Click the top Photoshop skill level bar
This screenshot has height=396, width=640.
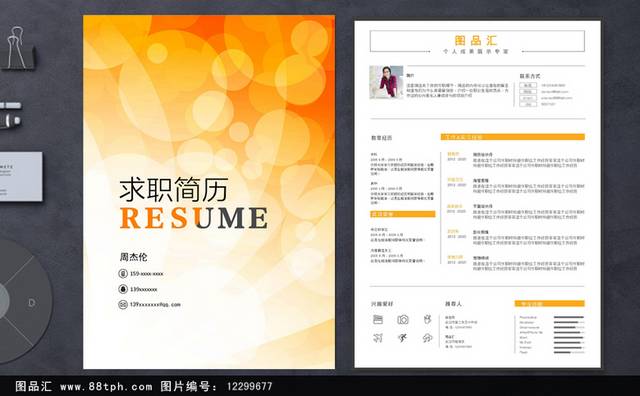(569, 317)
